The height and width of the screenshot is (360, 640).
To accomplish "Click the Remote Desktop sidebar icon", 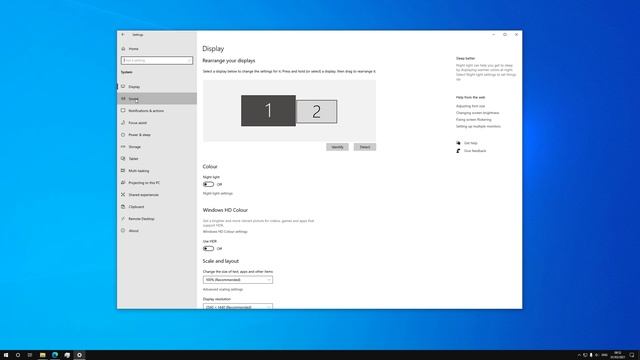I will (x=123, y=218).
